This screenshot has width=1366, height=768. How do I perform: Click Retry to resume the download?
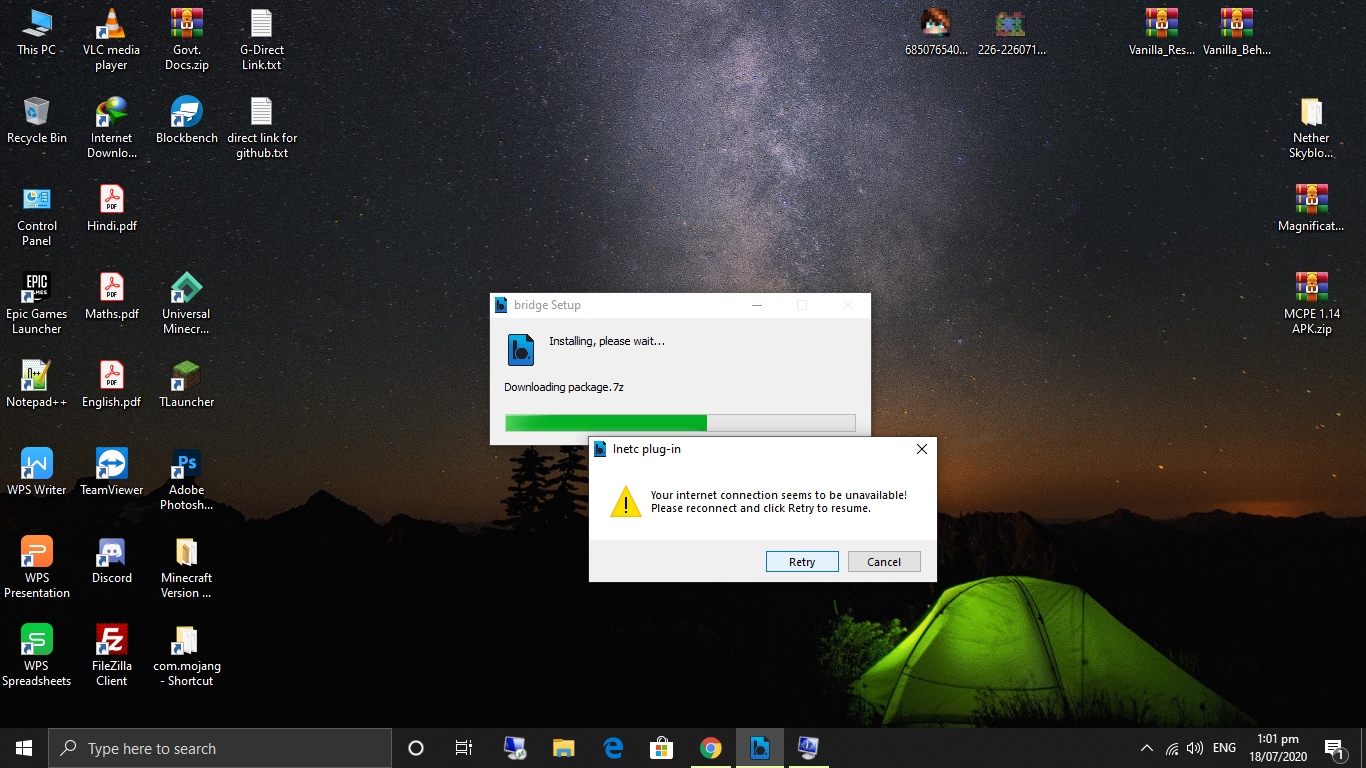coord(802,561)
